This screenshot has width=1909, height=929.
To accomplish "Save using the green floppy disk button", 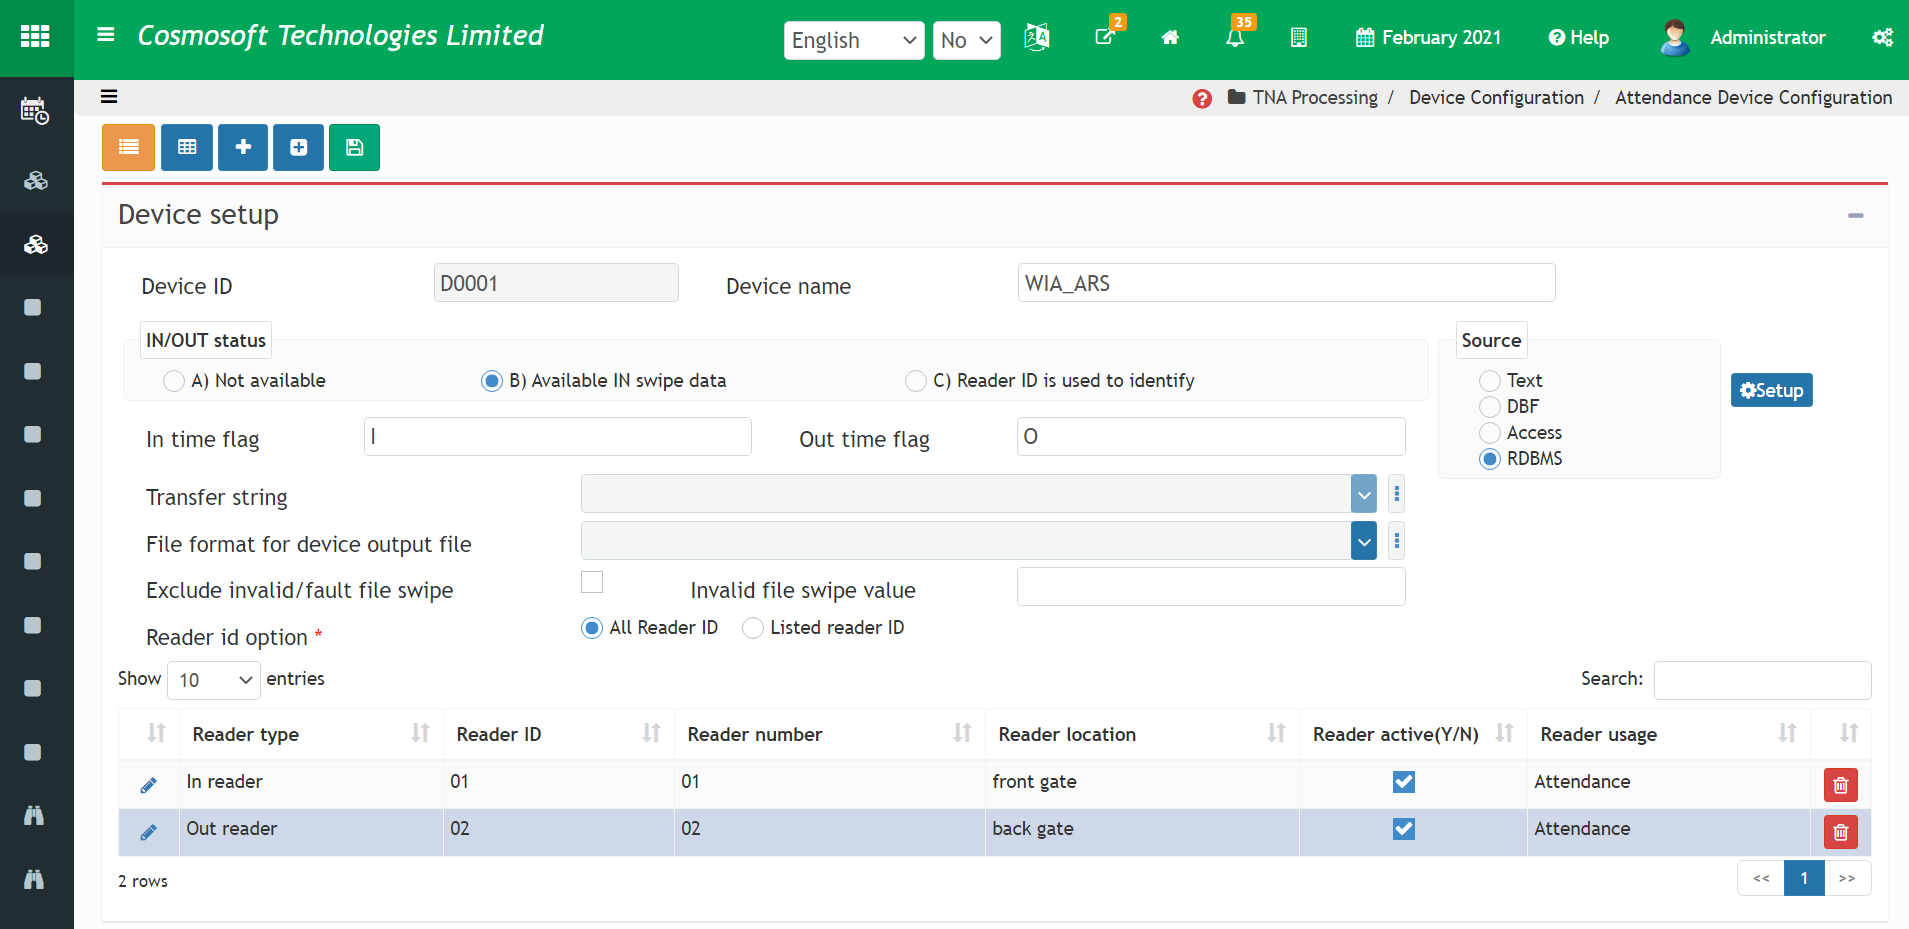I will pos(354,147).
